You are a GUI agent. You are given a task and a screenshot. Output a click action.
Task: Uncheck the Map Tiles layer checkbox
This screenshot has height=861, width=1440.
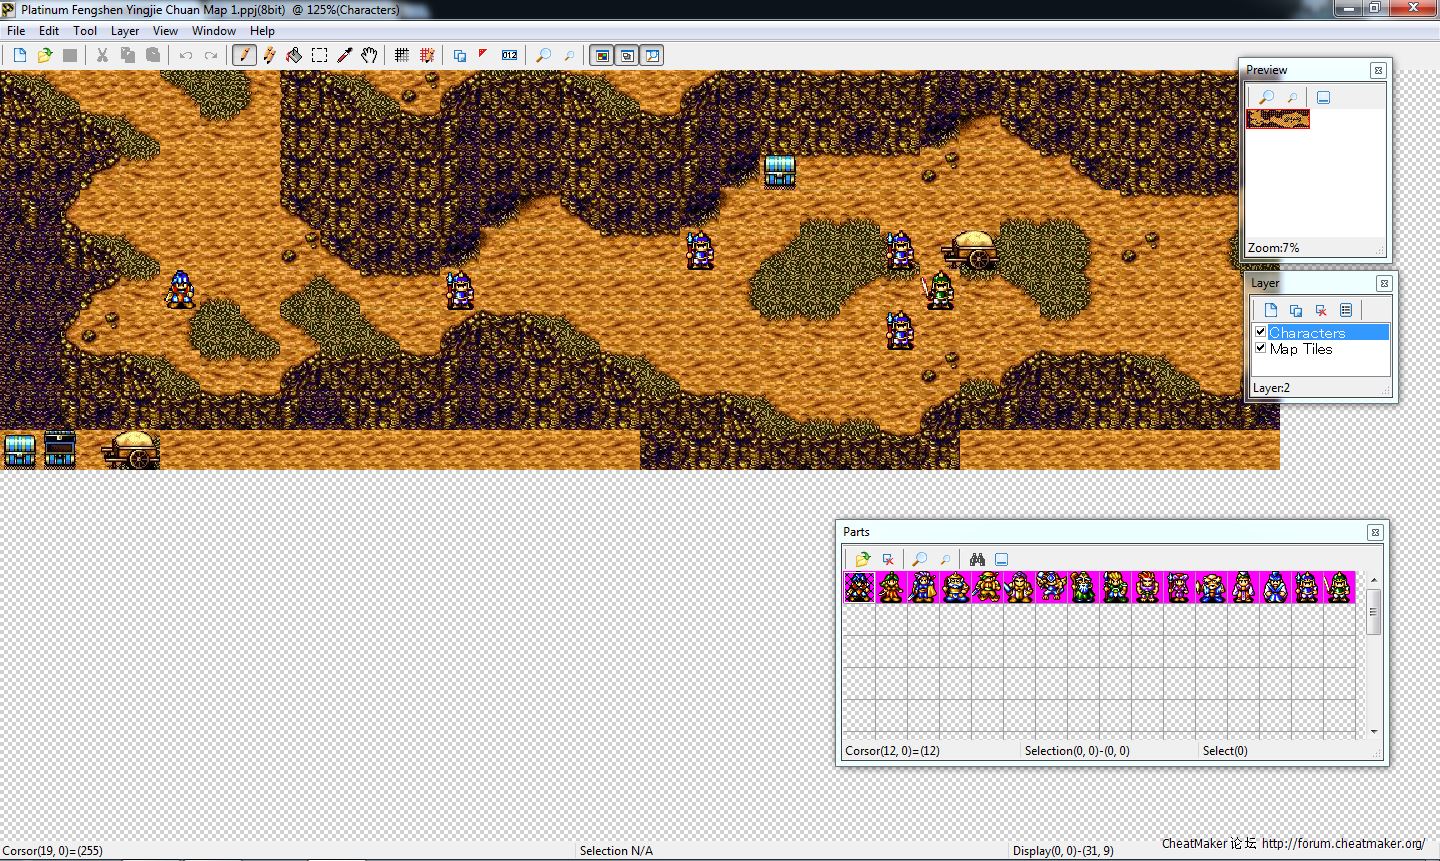point(1261,349)
